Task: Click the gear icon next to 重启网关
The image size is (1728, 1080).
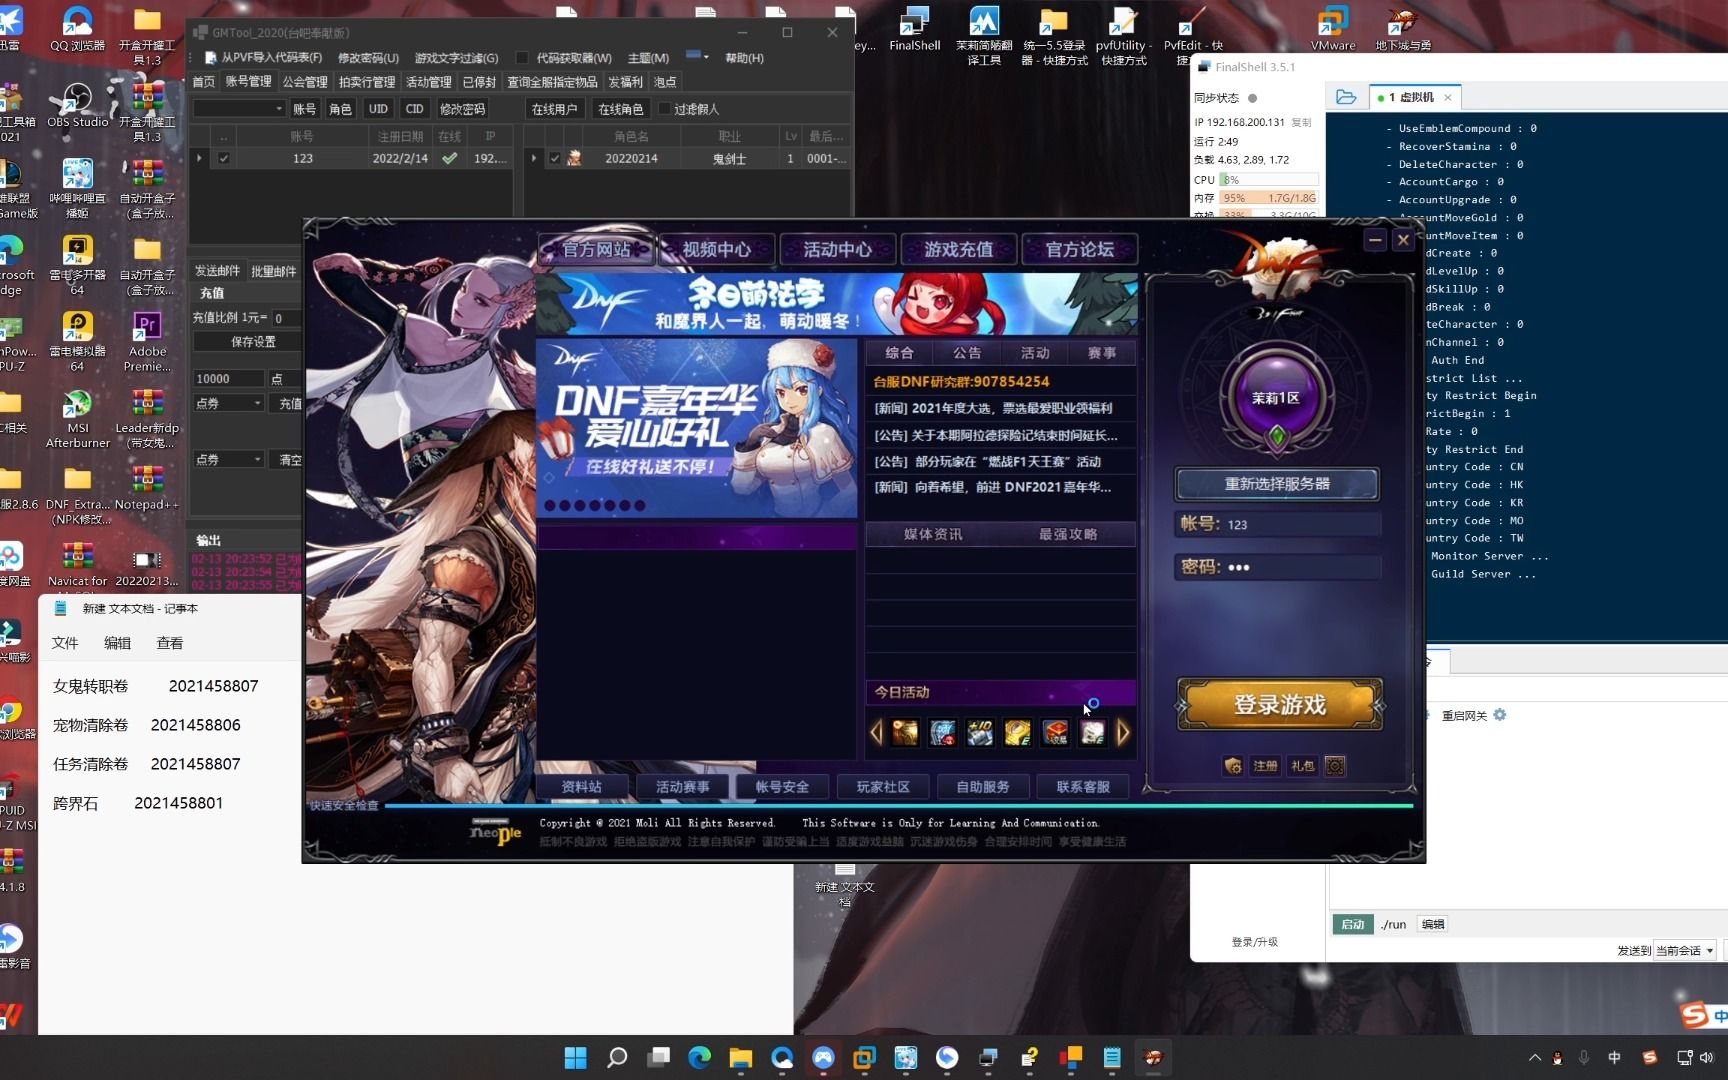Action: [x=1500, y=715]
